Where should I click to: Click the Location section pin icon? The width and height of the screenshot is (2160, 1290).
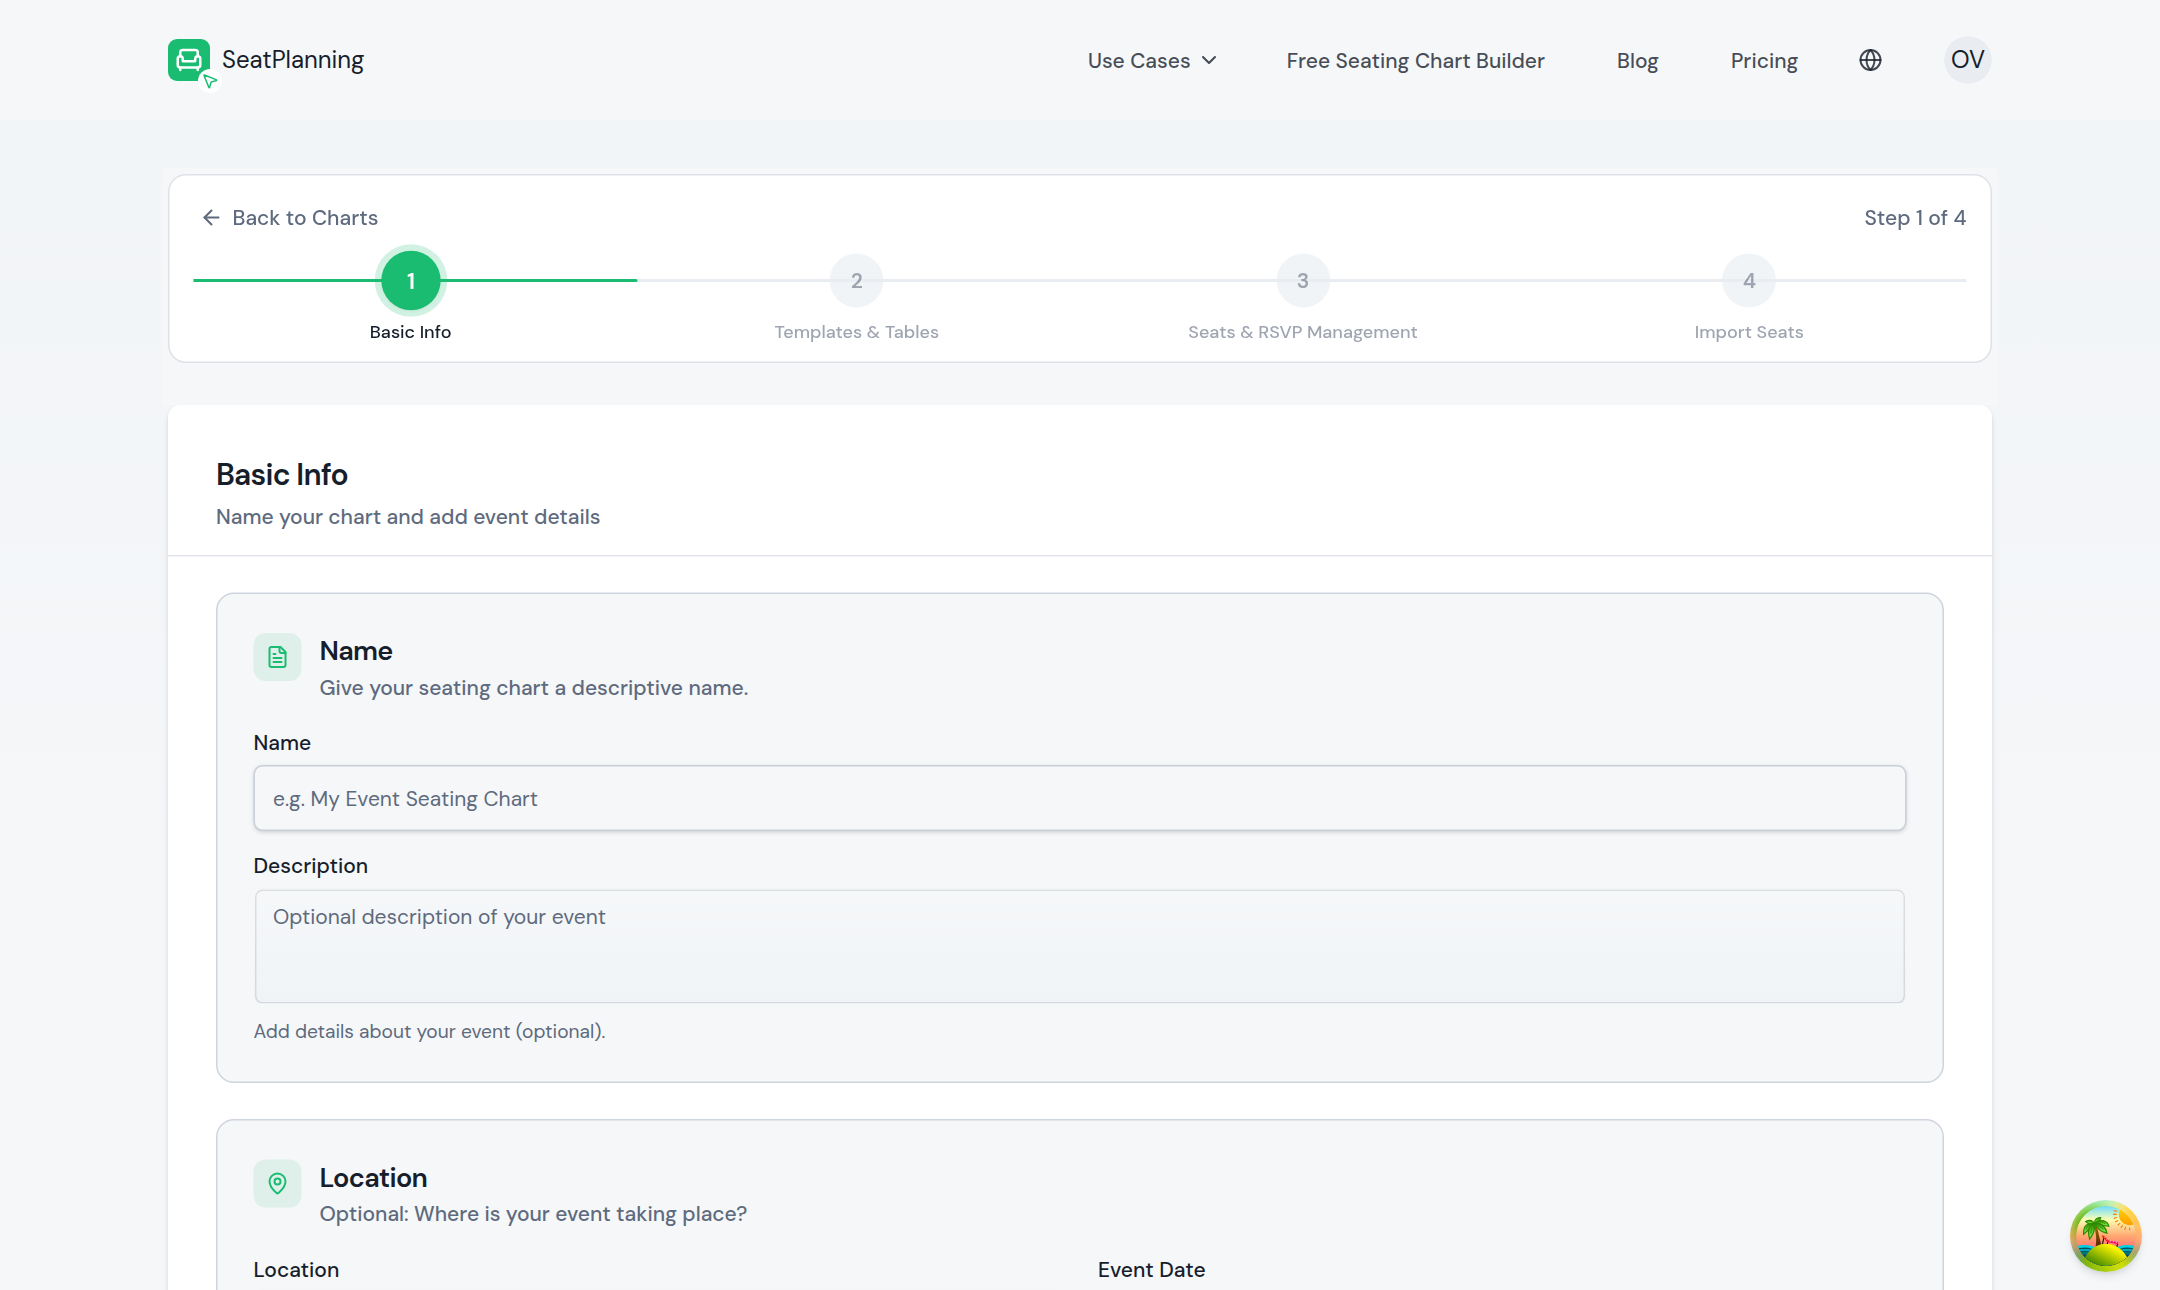277,1183
